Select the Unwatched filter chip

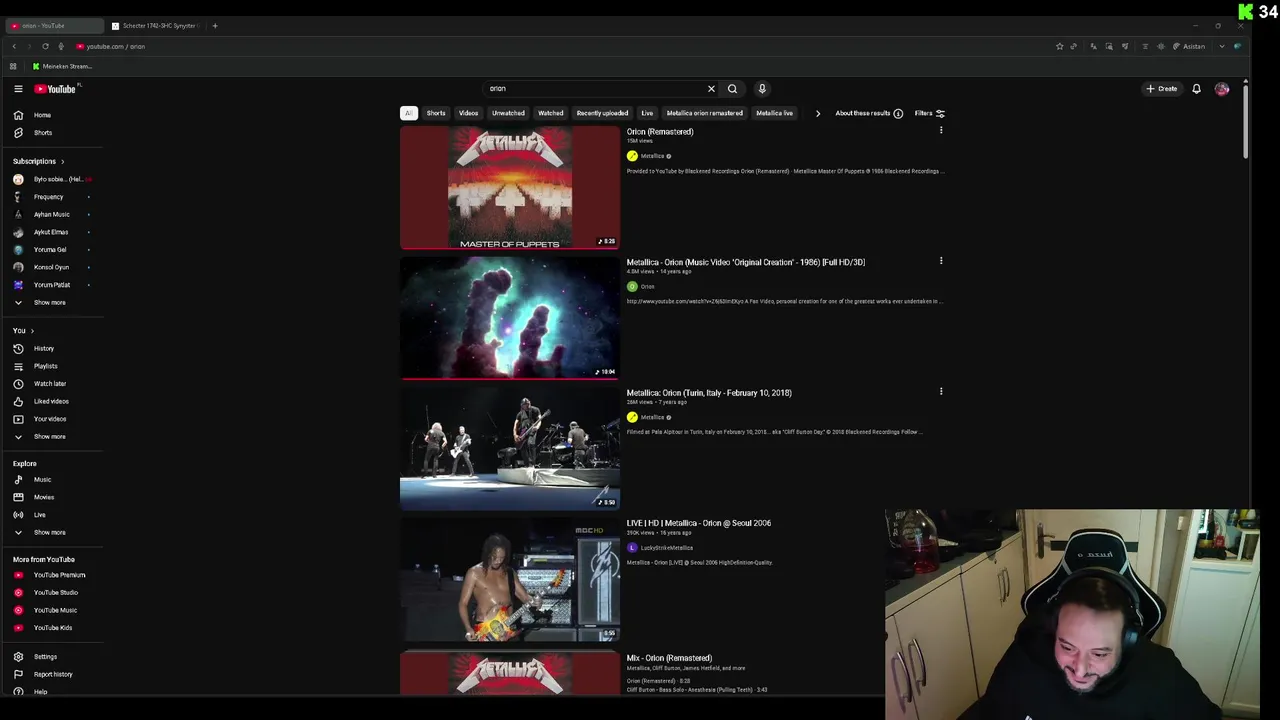tap(508, 114)
